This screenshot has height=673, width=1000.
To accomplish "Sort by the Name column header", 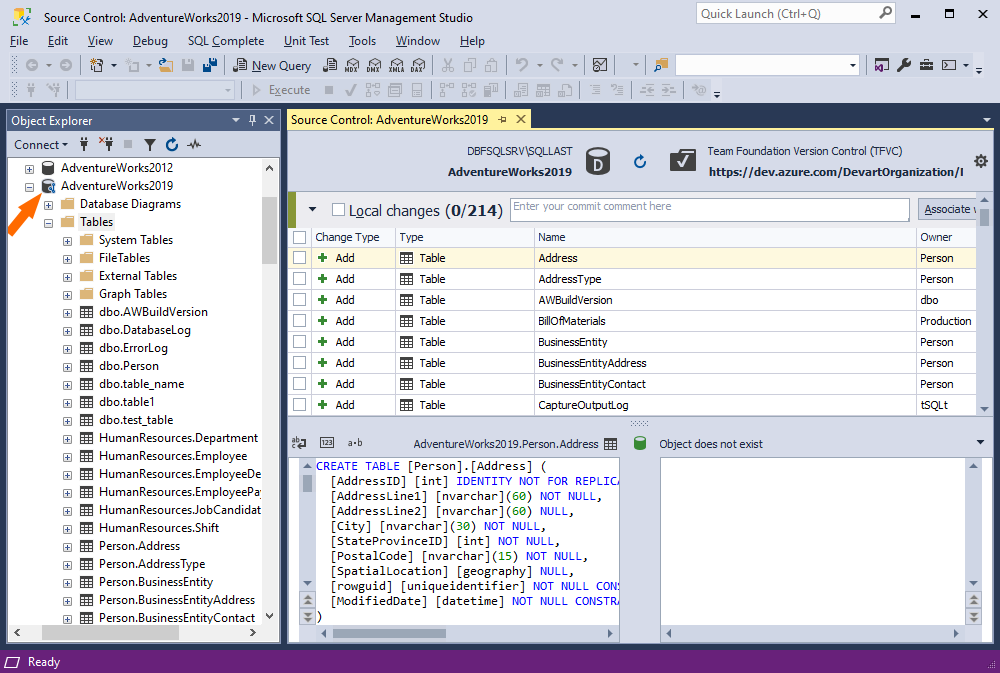I will tap(724, 237).
